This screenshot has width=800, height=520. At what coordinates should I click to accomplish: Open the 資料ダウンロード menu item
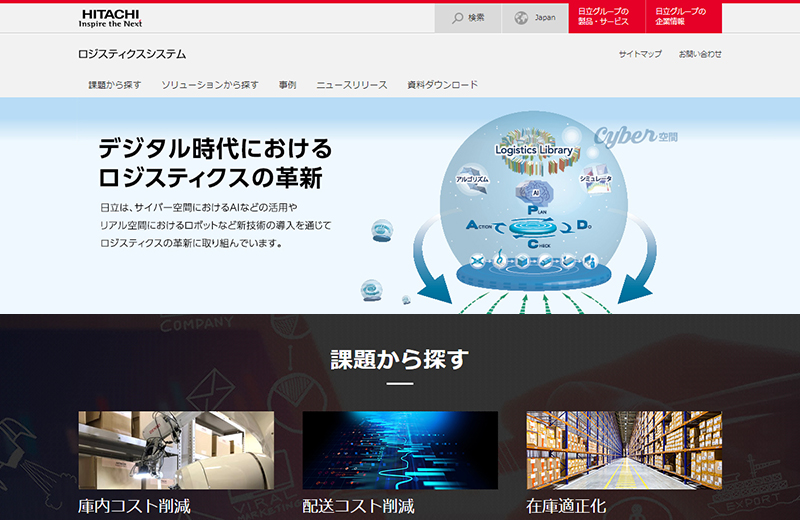pos(442,85)
